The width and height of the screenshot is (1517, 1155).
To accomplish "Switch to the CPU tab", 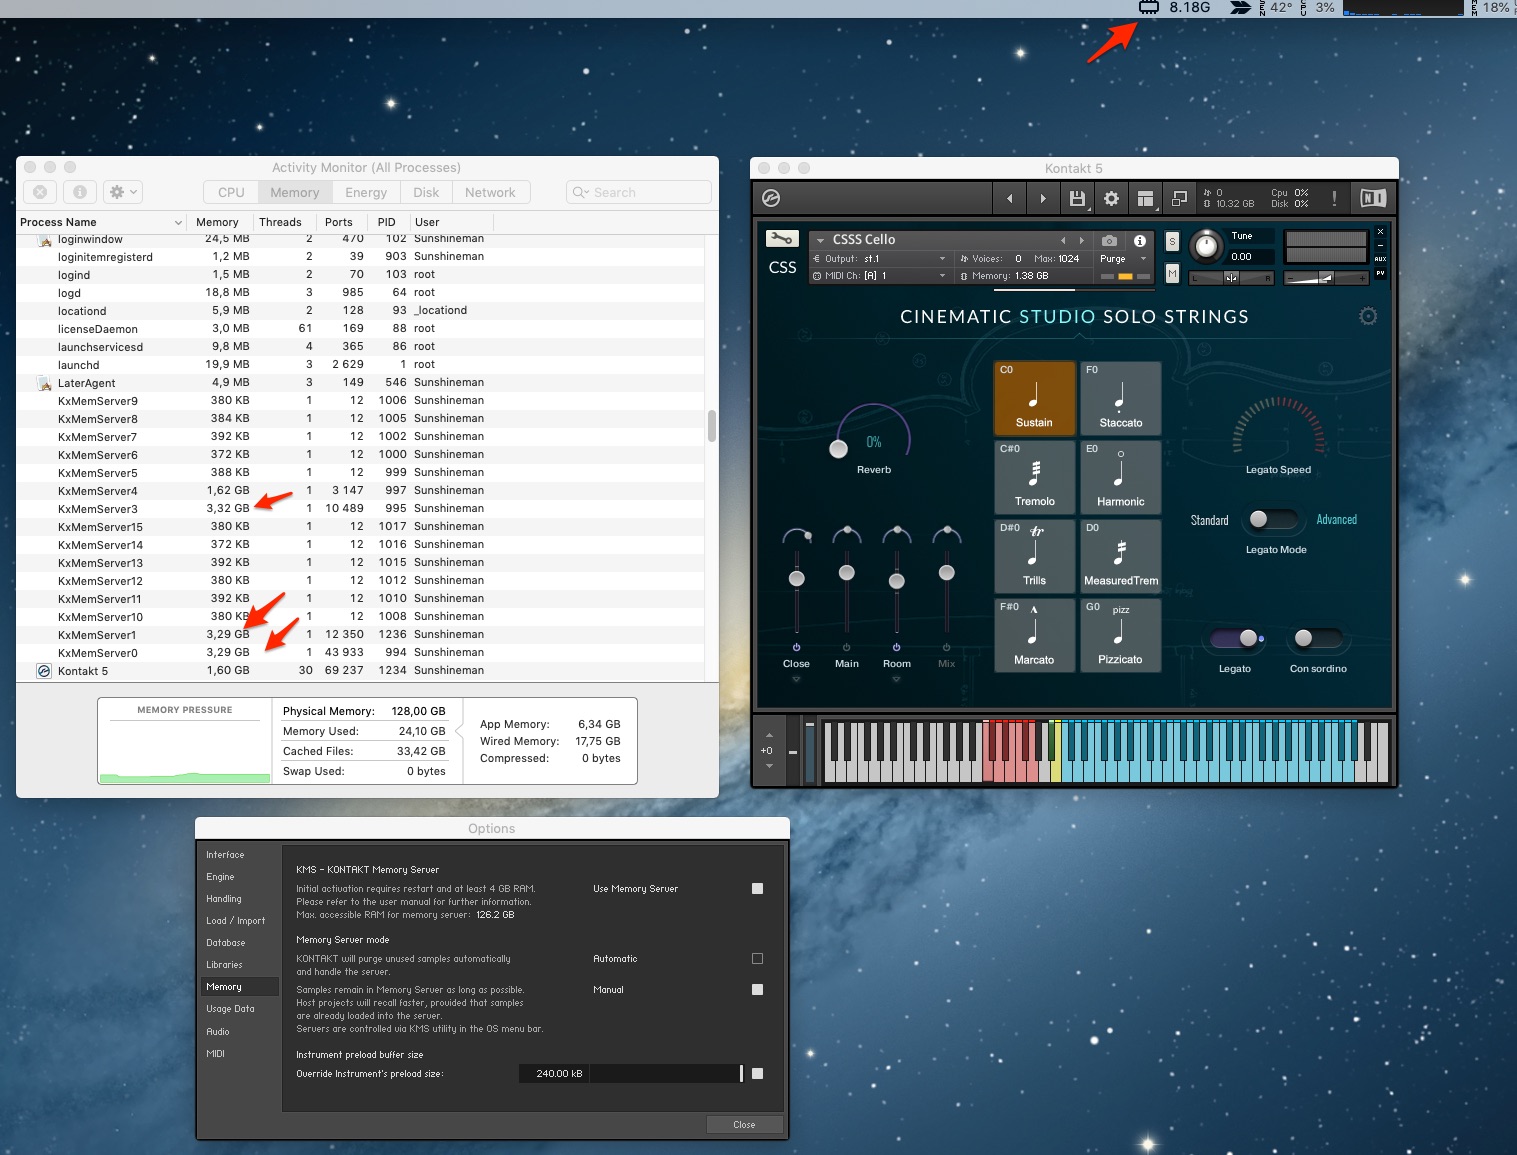I will click(x=231, y=192).
